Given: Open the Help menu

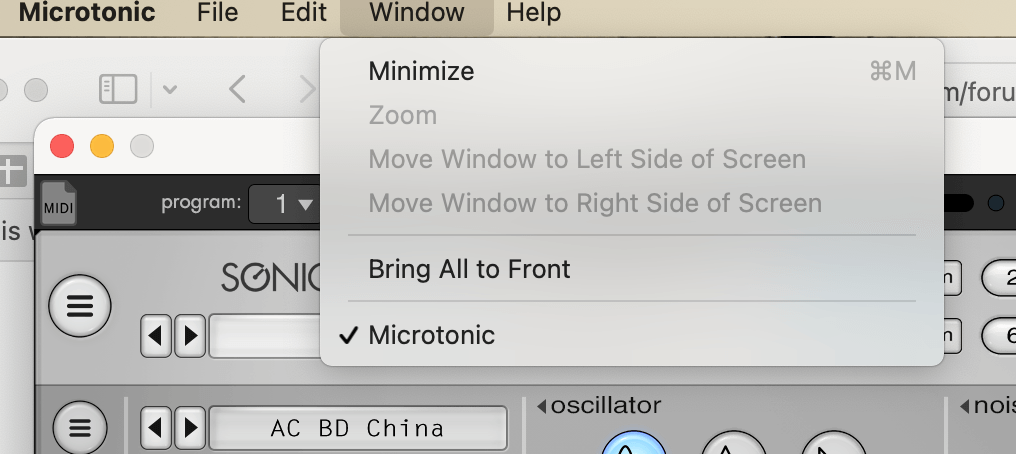Looking at the screenshot, I should coord(533,12).
